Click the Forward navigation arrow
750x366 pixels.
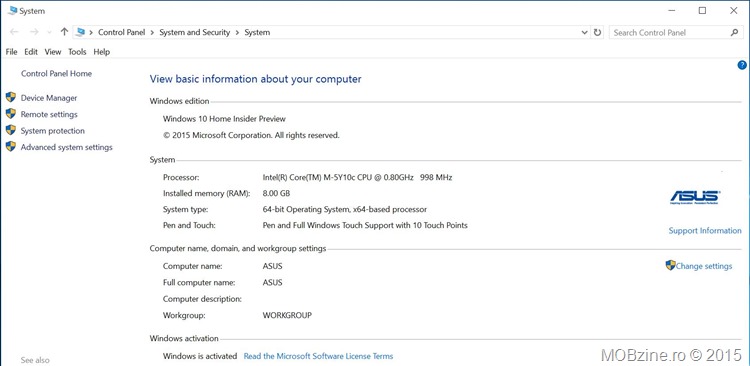(x=34, y=32)
